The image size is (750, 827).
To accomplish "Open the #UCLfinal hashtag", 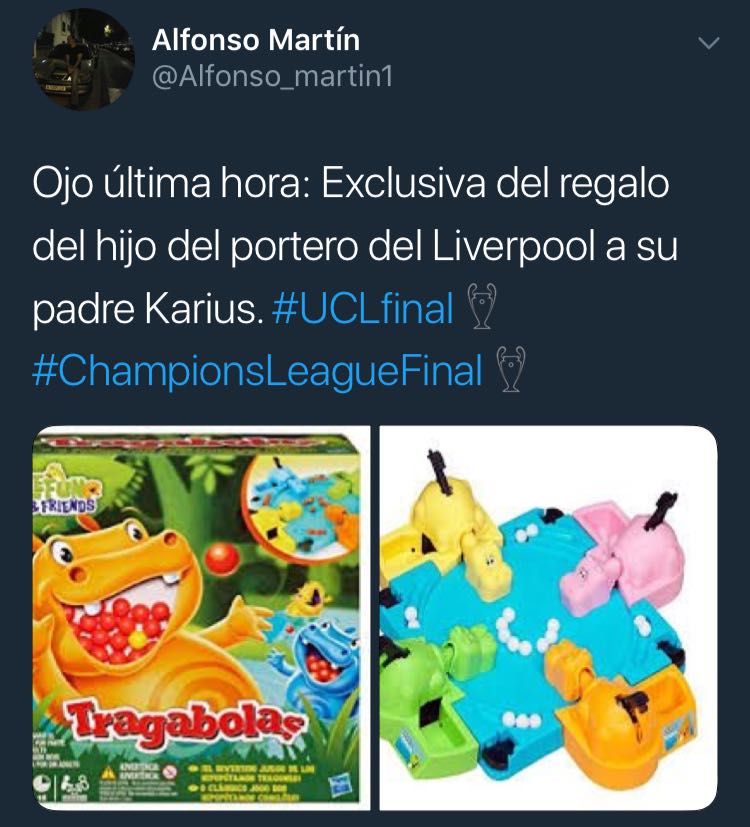I will (363, 309).
